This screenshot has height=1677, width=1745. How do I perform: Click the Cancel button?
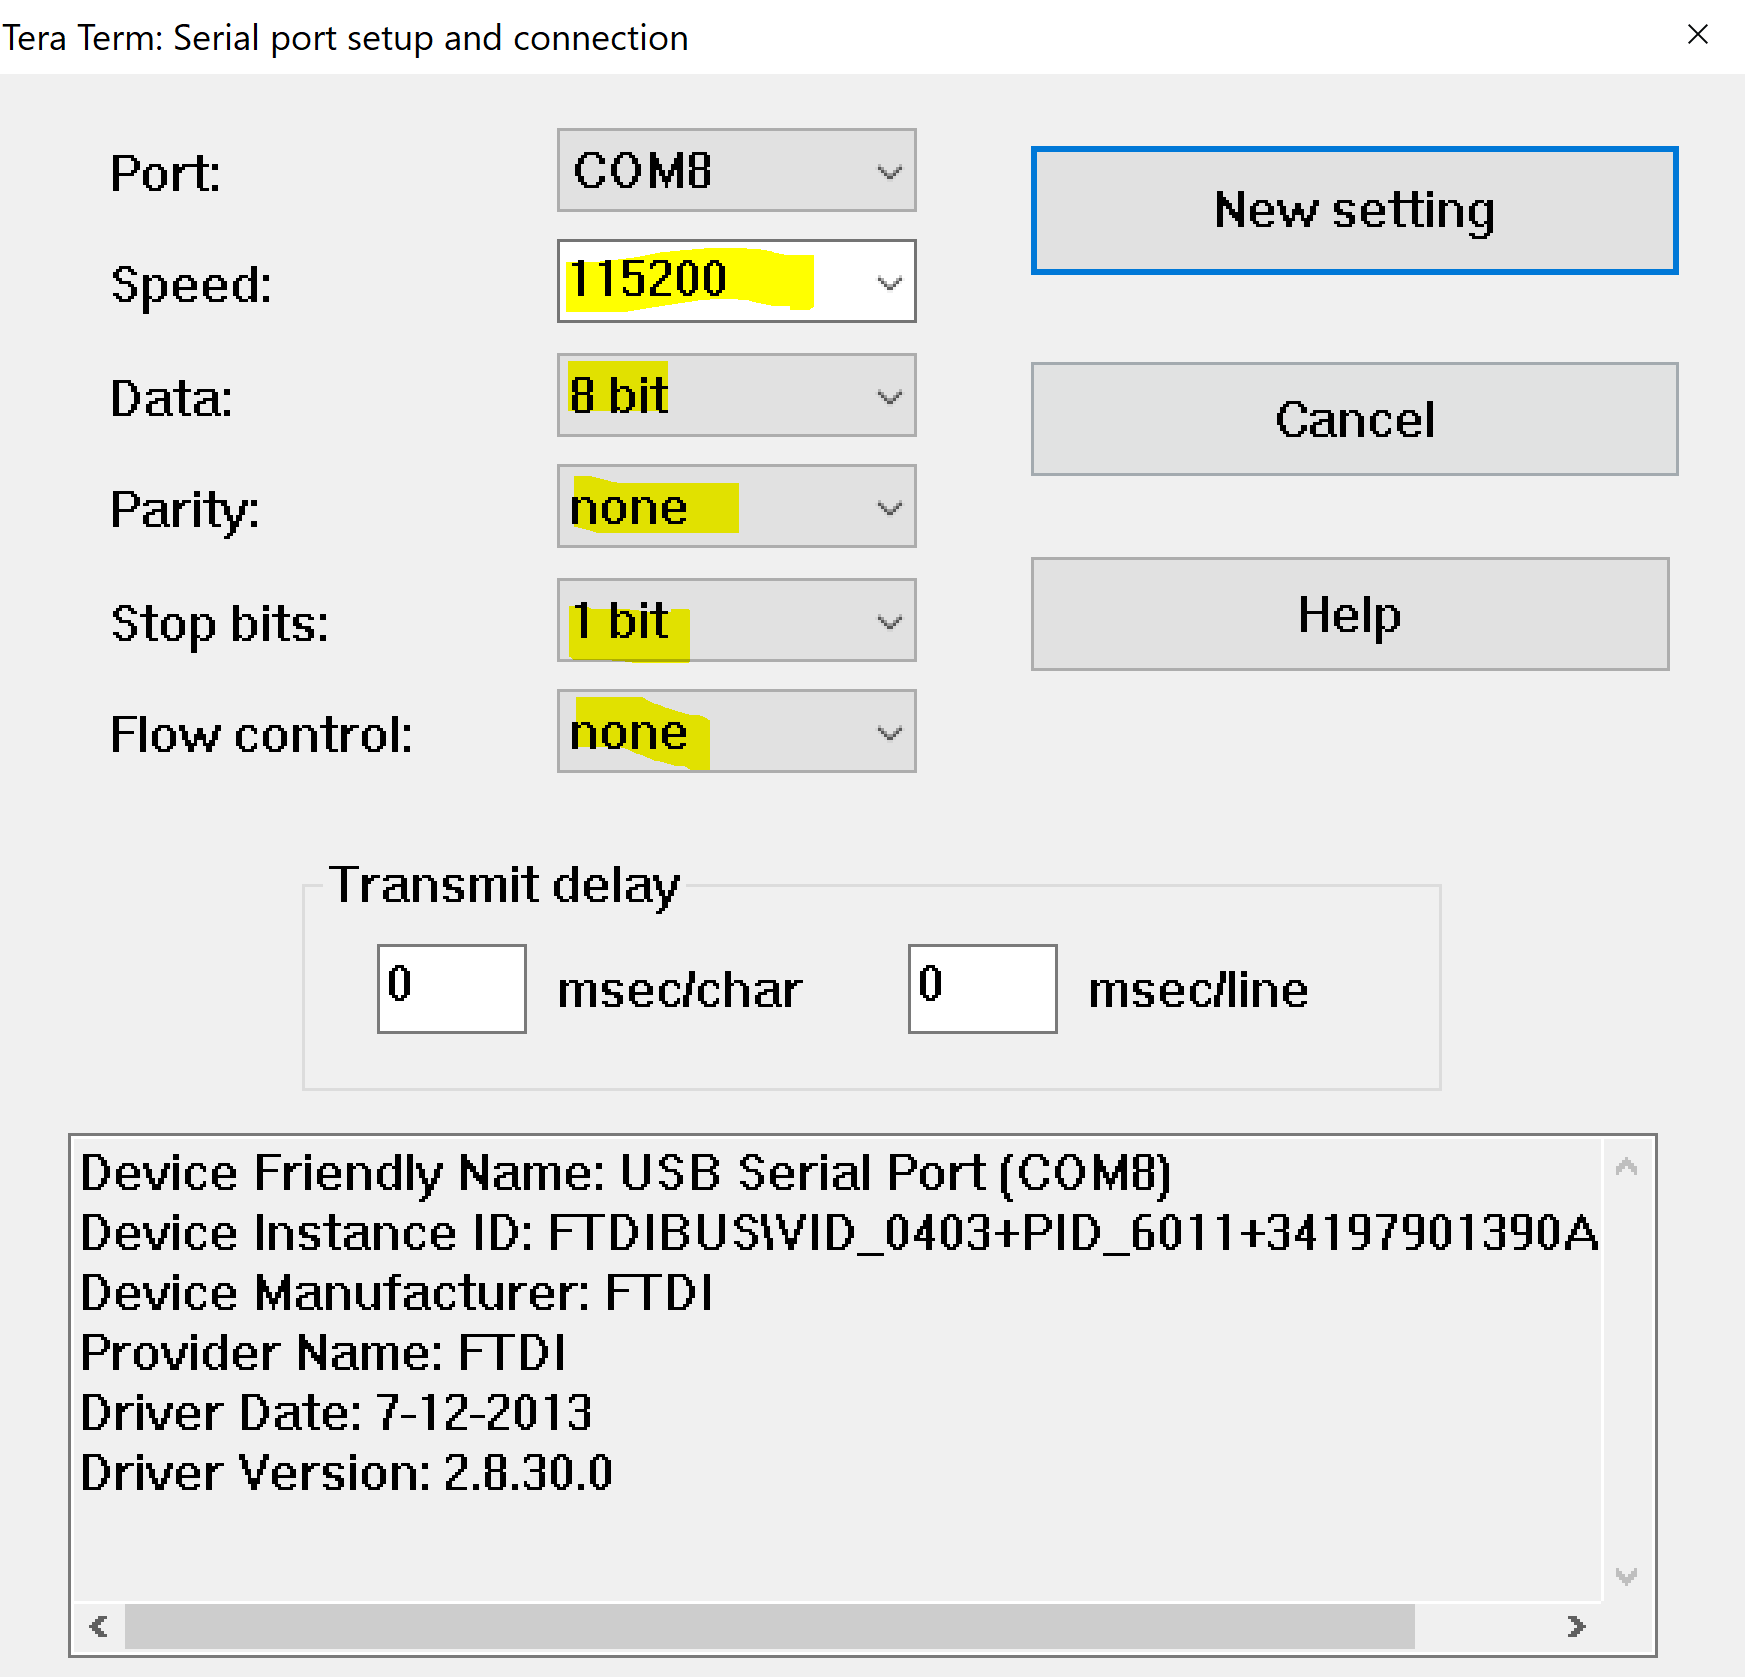coord(1354,419)
